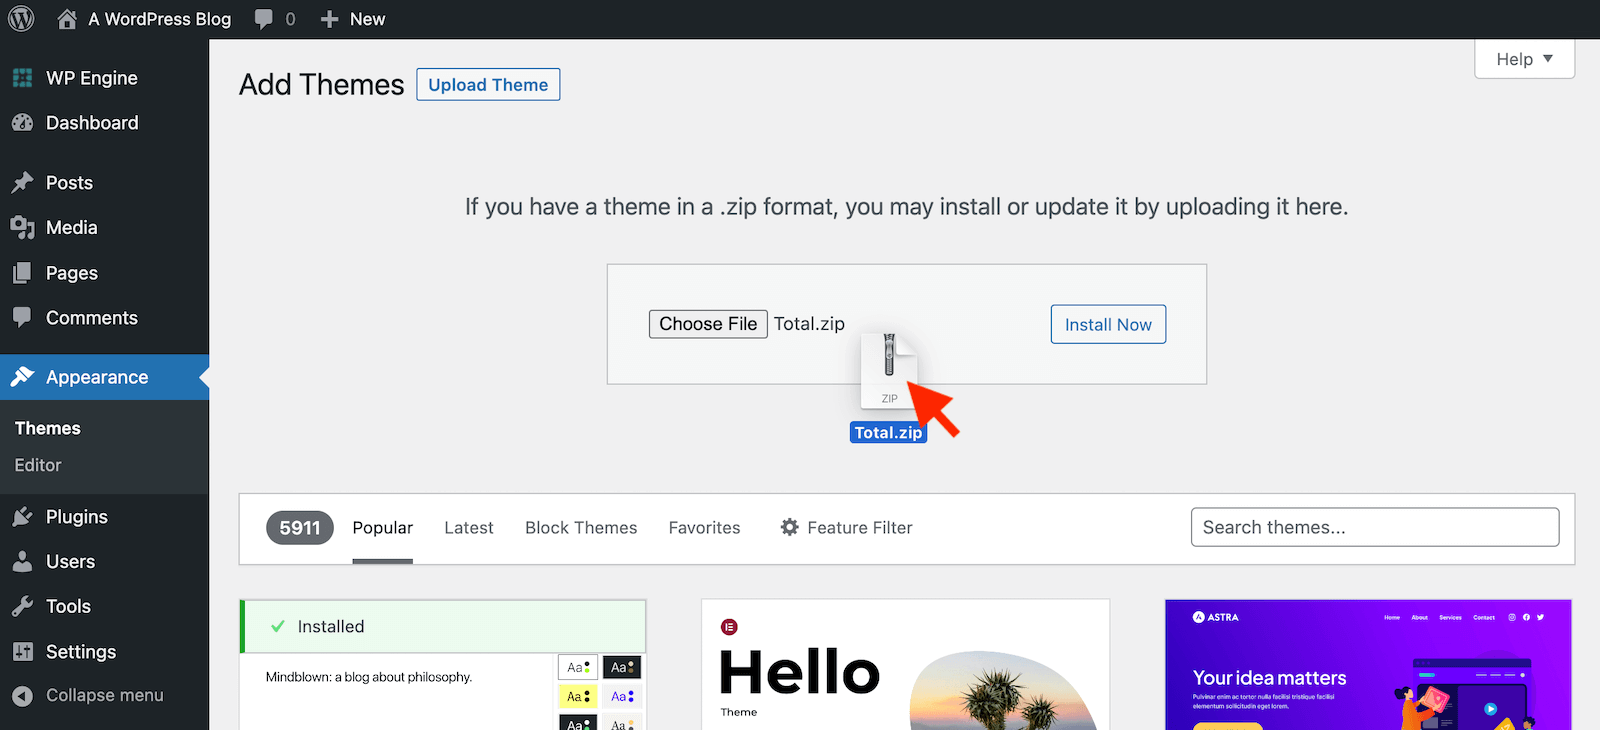The width and height of the screenshot is (1600, 730).
Task: Click Collapse menu label
Action: point(105,696)
